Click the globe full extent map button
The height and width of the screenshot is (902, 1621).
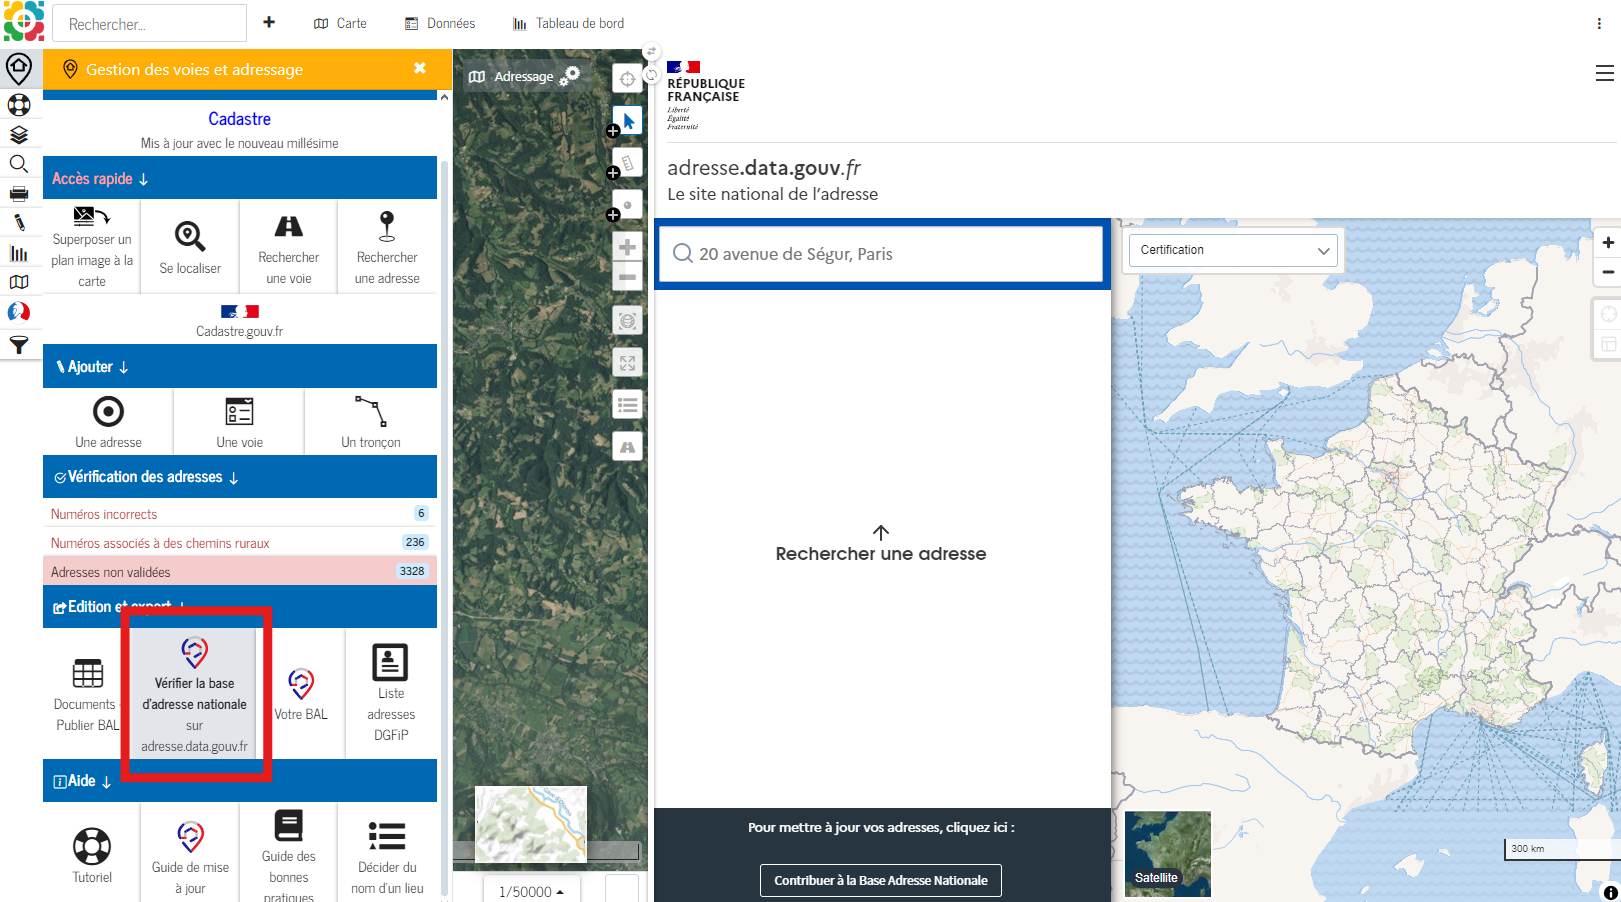pyautogui.click(x=627, y=321)
